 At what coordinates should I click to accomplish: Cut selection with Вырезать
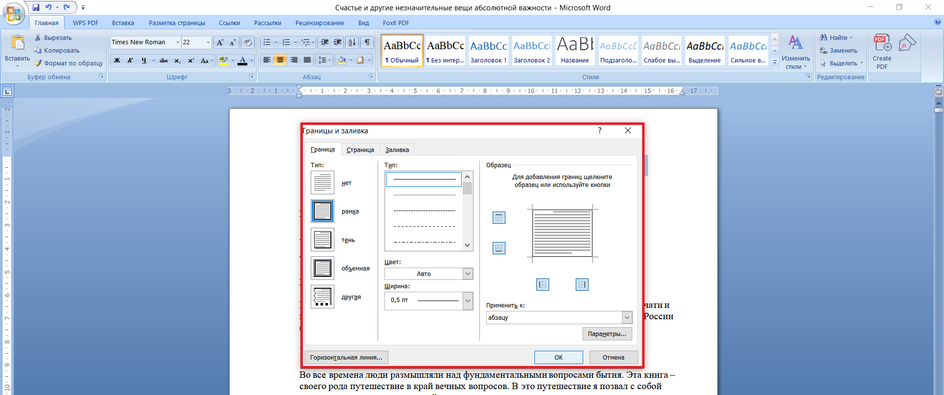[53, 37]
